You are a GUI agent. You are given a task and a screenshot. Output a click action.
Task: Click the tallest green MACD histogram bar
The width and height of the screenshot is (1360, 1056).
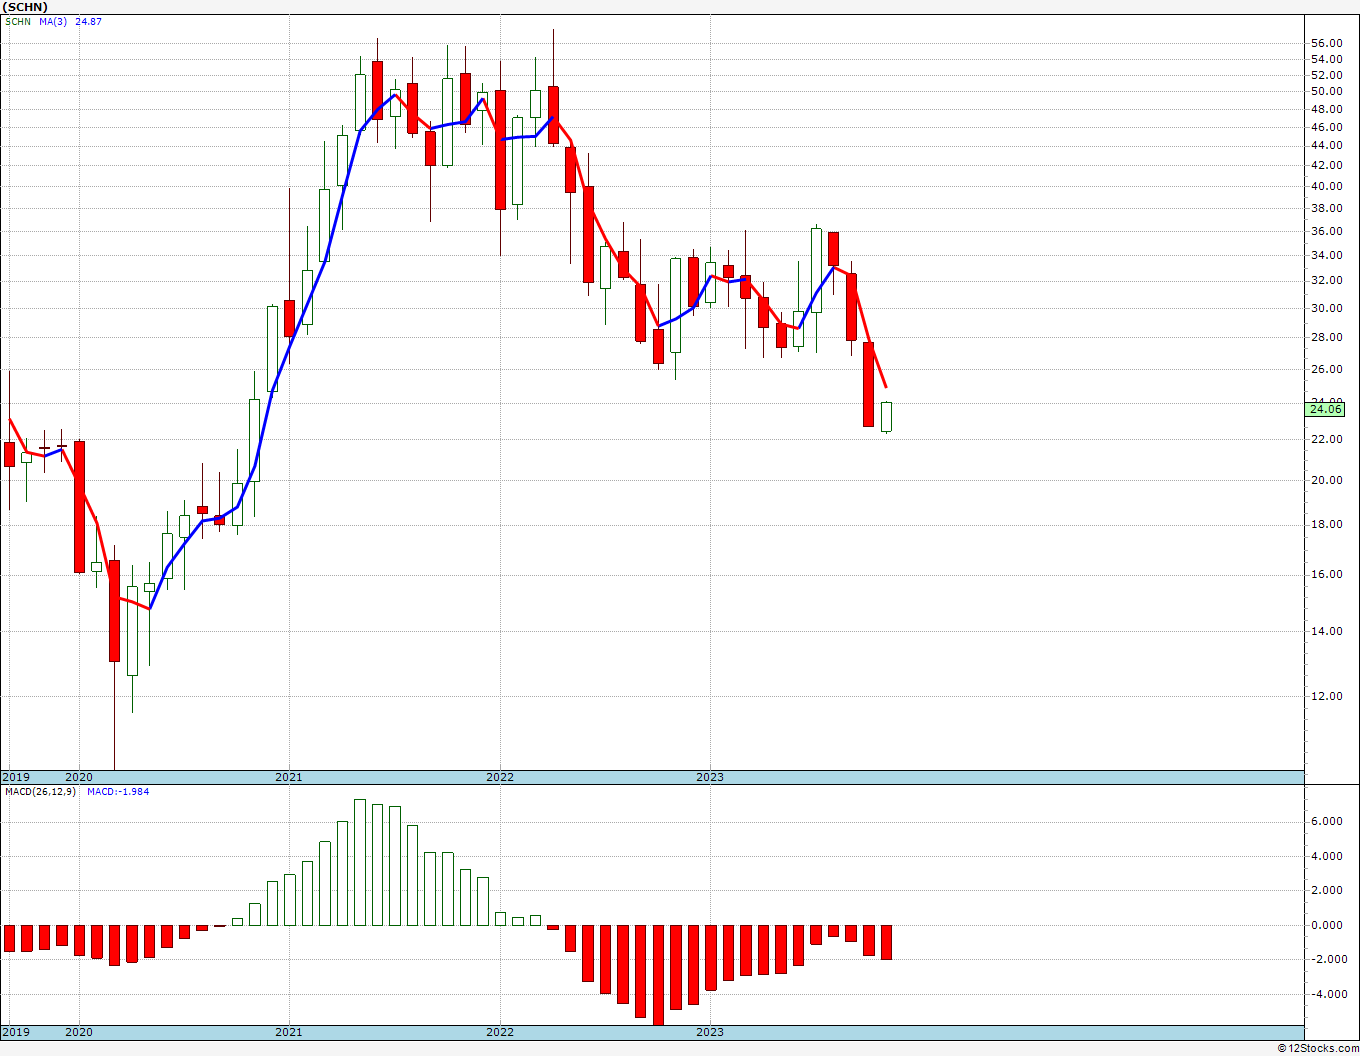point(360,862)
